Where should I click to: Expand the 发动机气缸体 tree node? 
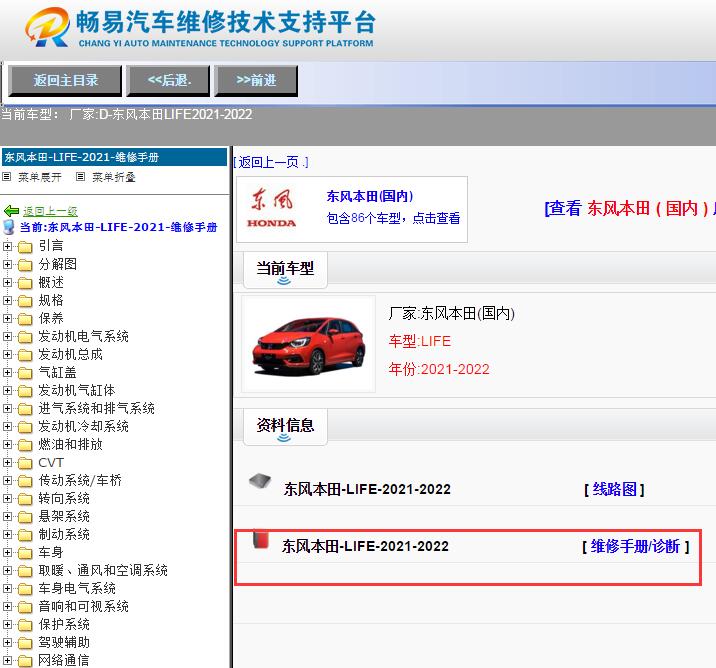click(x=7, y=390)
